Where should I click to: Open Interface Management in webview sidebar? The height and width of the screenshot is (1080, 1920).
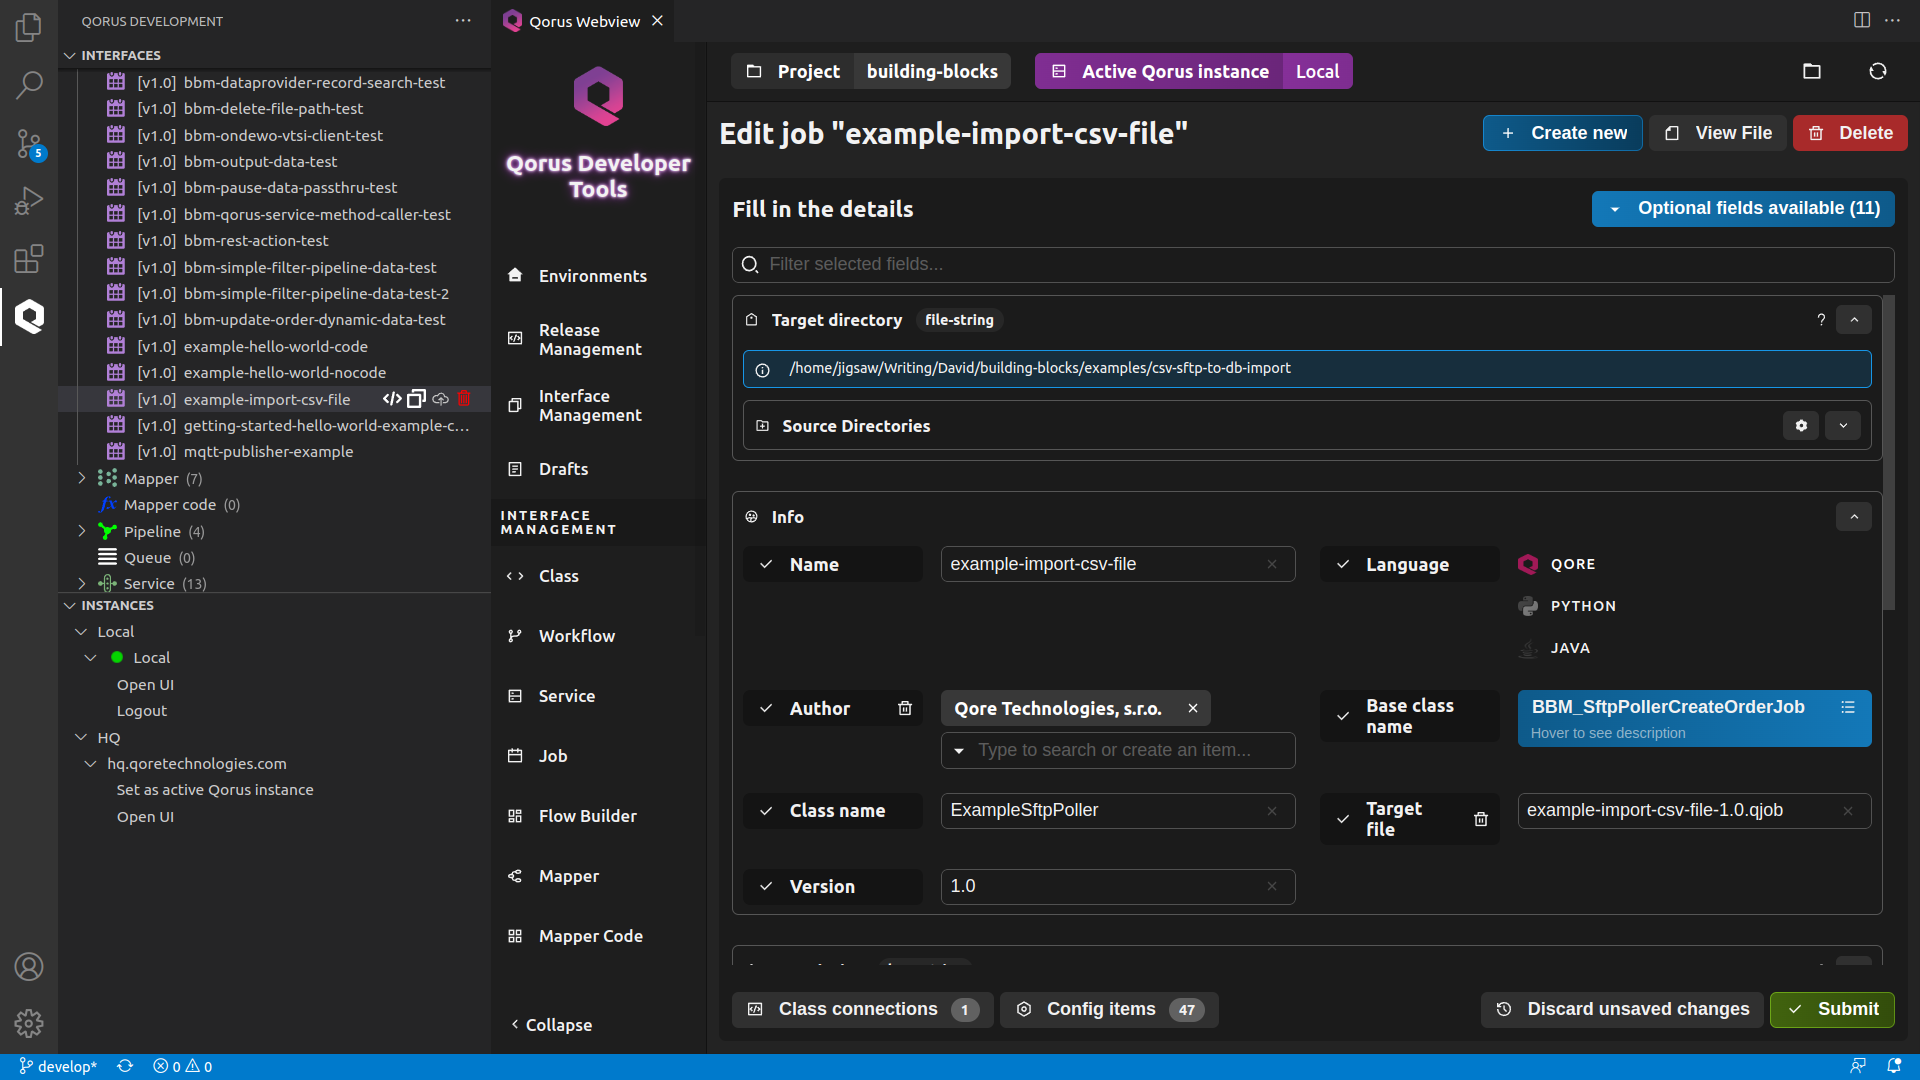pyautogui.click(x=590, y=405)
